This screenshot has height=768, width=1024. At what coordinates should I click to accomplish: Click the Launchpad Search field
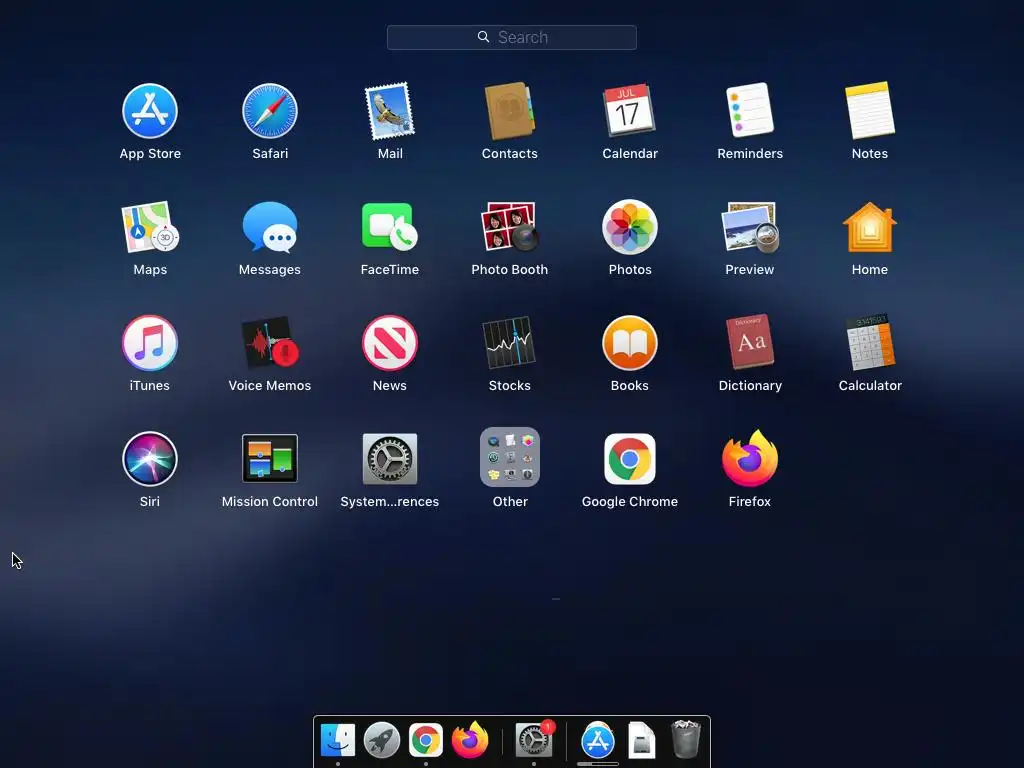pos(511,37)
